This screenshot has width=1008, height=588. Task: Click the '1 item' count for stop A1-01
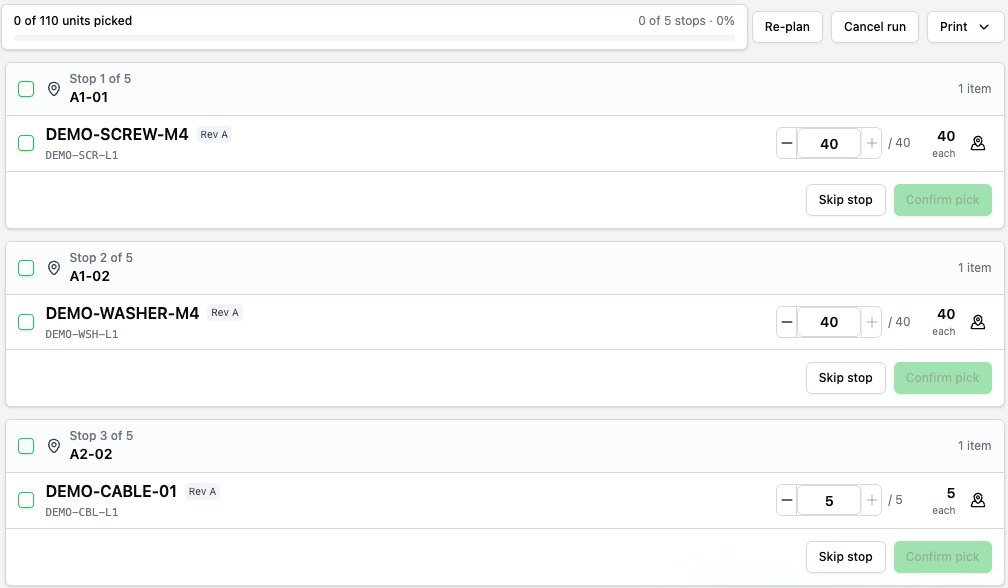974,89
